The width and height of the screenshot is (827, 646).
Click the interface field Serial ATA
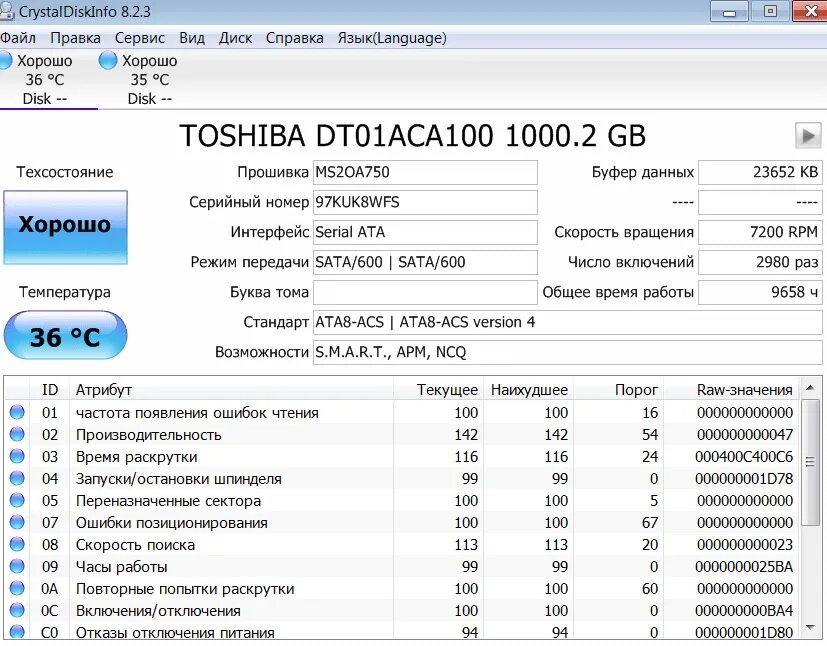(x=425, y=233)
